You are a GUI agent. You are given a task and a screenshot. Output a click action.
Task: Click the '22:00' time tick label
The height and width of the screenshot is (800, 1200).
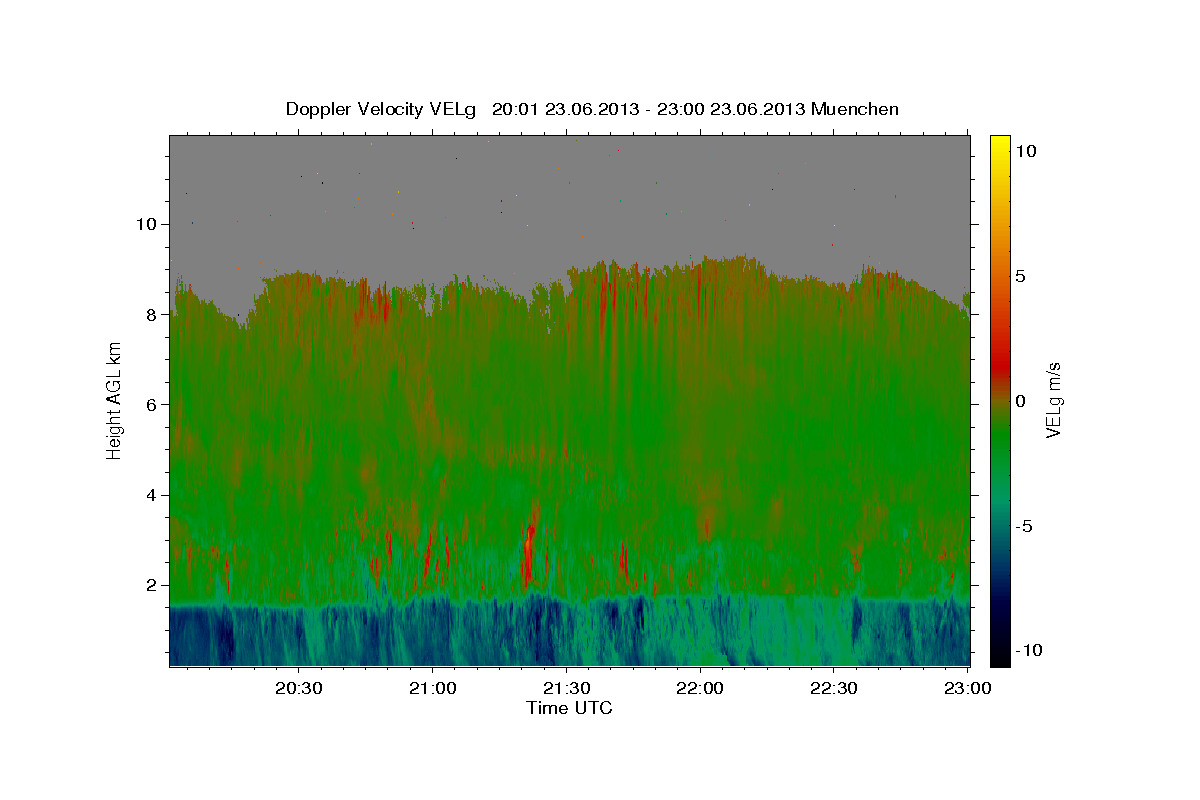(700, 689)
